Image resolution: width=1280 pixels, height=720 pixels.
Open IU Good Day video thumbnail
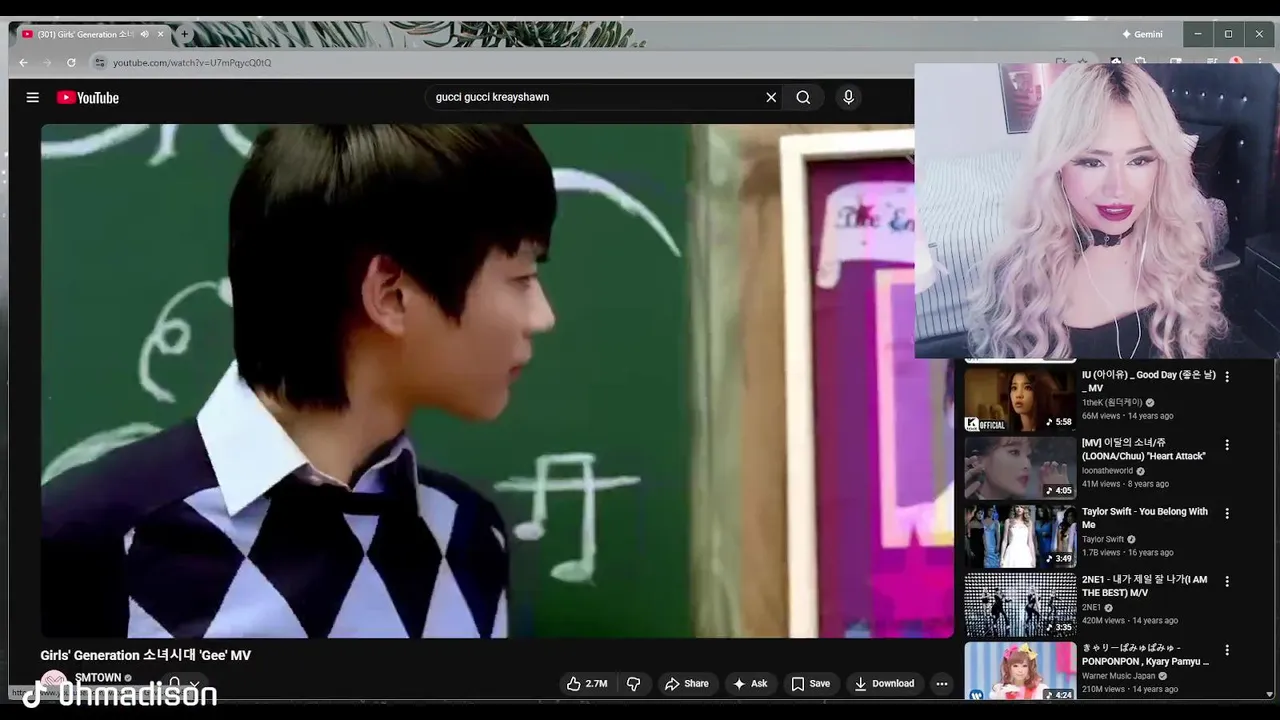(x=1020, y=398)
